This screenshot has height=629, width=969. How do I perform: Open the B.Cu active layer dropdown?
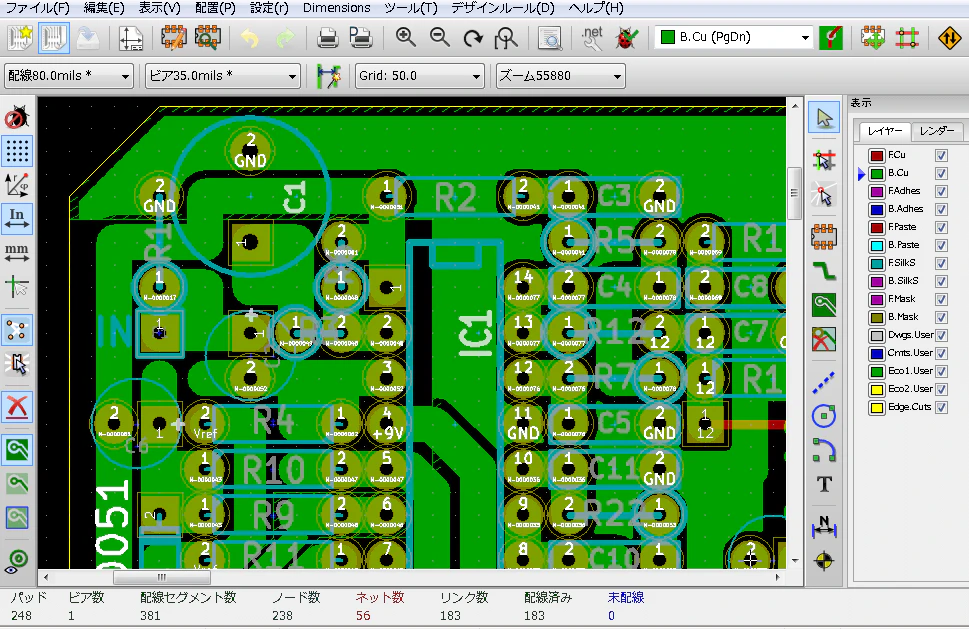pyautogui.click(x=734, y=38)
